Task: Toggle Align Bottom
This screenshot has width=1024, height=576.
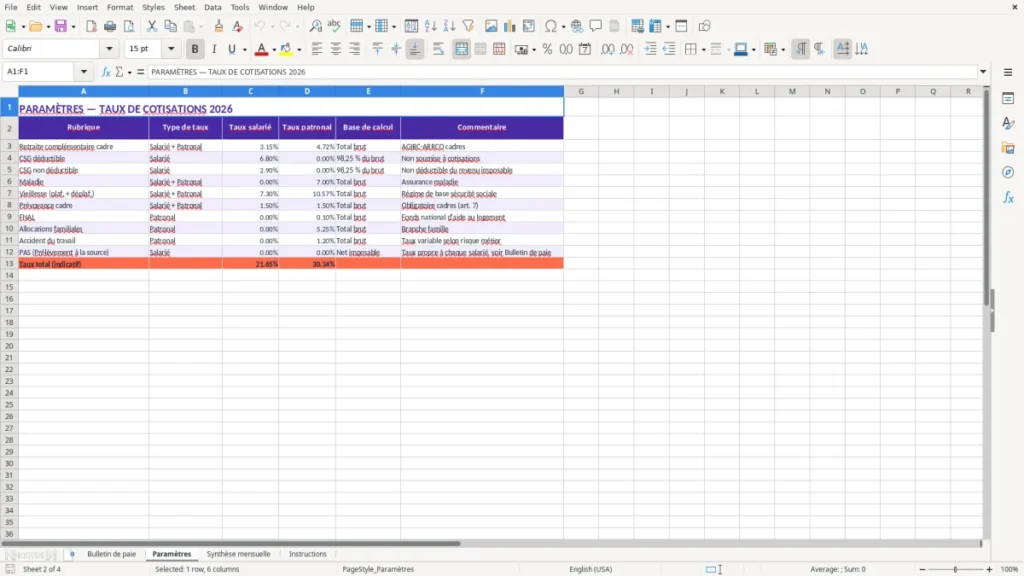Action: coord(415,49)
